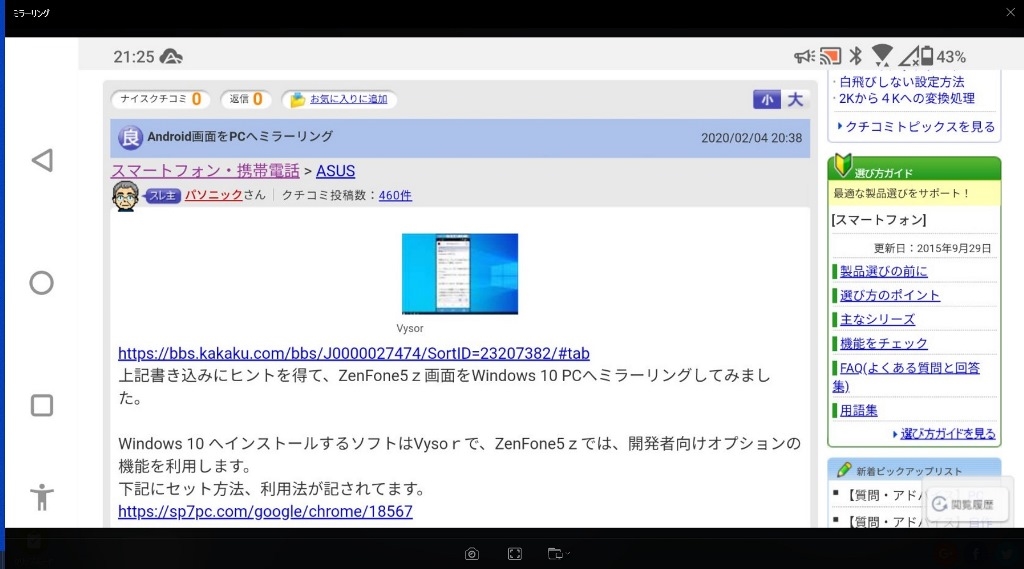Select large font size 大
The width and height of the screenshot is (1024, 569).
click(795, 99)
